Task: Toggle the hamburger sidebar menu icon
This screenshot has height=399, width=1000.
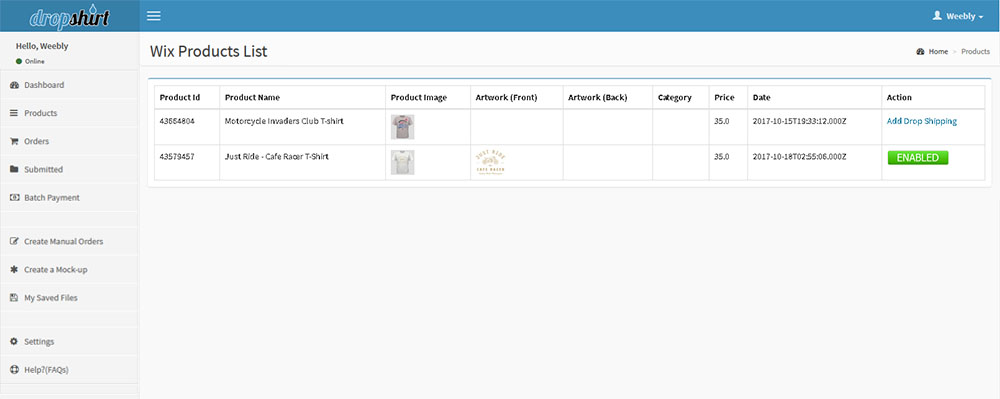Action: click(154, 16)
